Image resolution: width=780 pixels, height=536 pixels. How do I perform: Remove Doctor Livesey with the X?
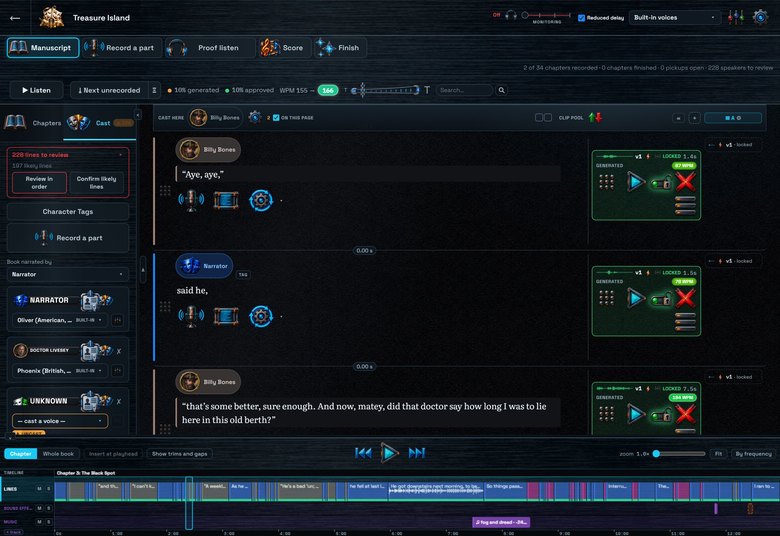pyautogui.click(x=118, y=351)
